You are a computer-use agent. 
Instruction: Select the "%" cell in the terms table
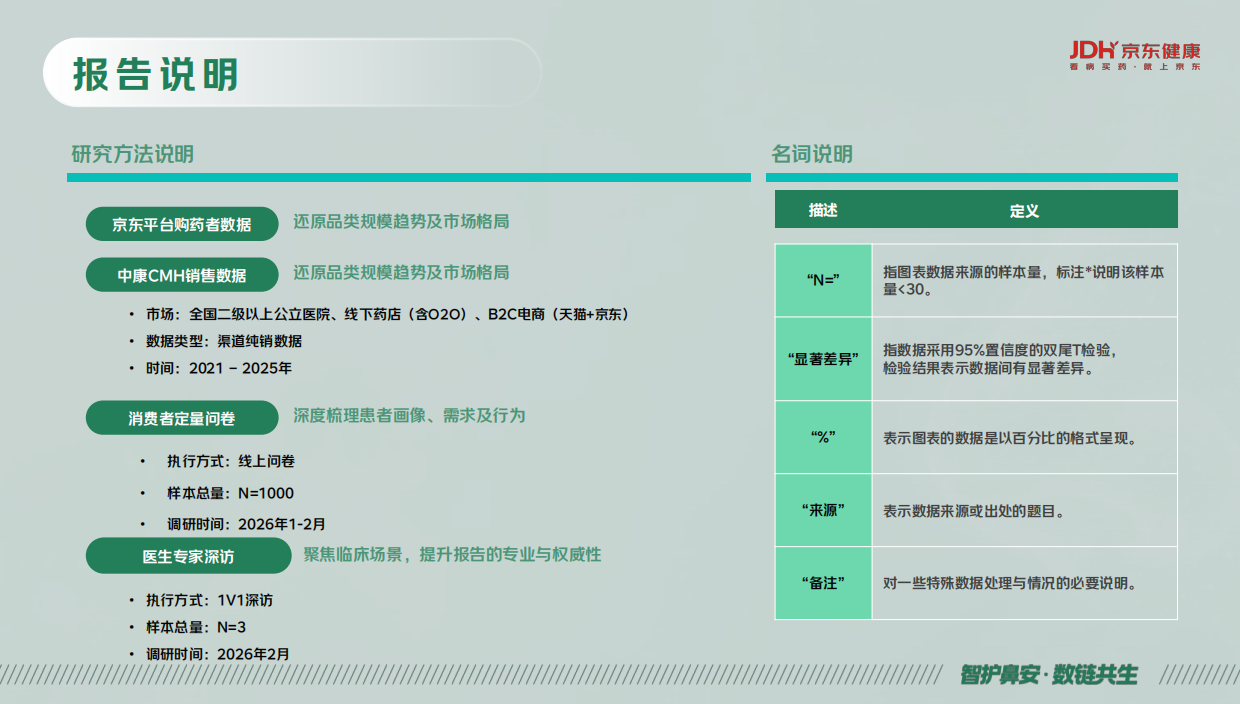point(822,437)
